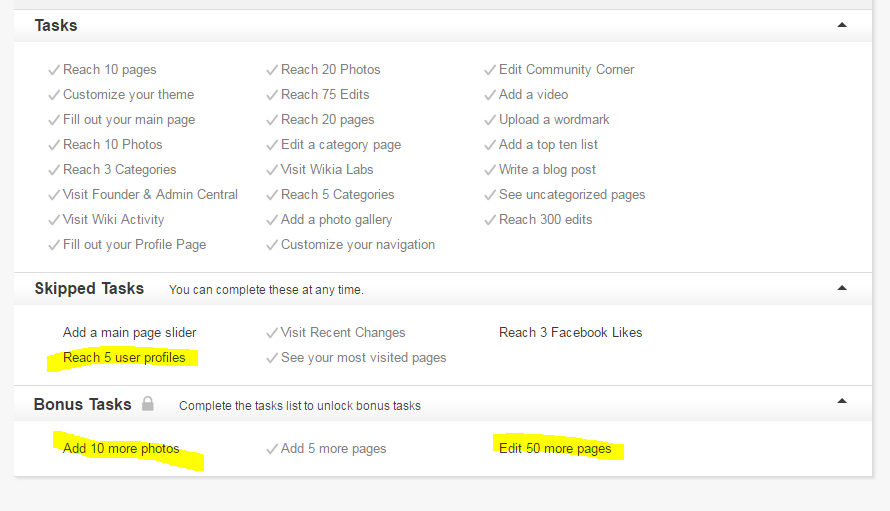Viewport: 890px width, 511px height.
Task: Open the Add a main page slider task
Action: pyautogui.click(x=129, y=333)
